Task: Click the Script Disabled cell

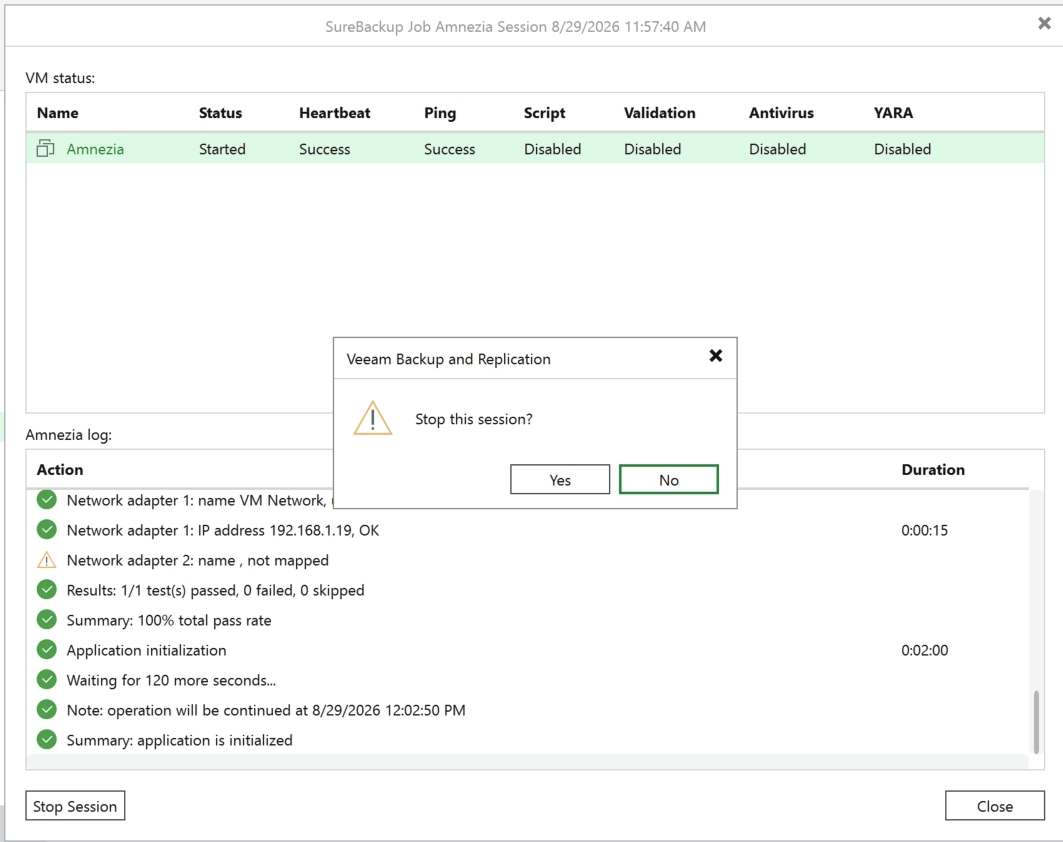Action: tap(553, 149)
